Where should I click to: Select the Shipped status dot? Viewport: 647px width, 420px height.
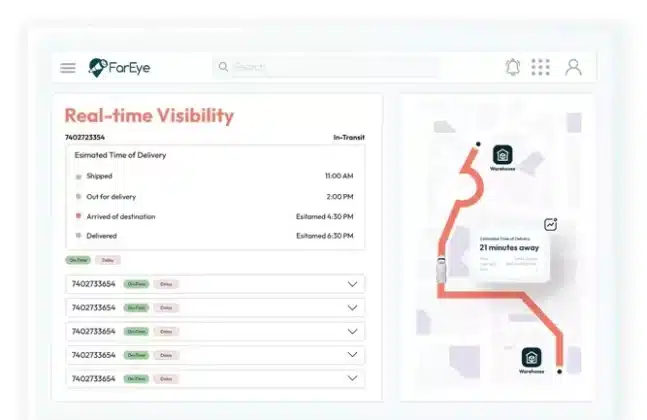pos(78,176)
